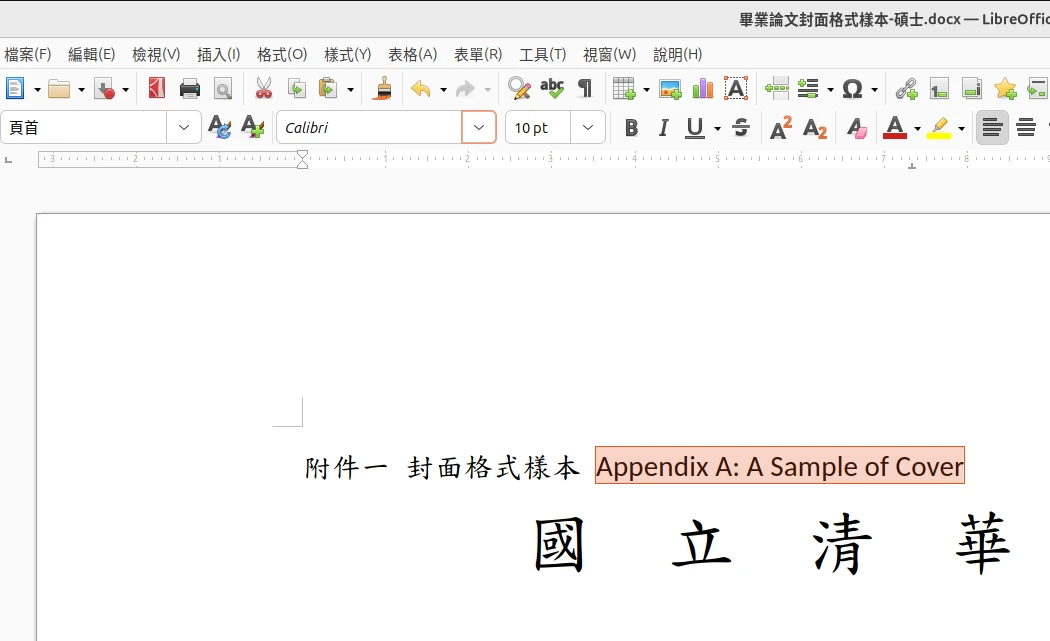Apply the red font color swatch

895,127
